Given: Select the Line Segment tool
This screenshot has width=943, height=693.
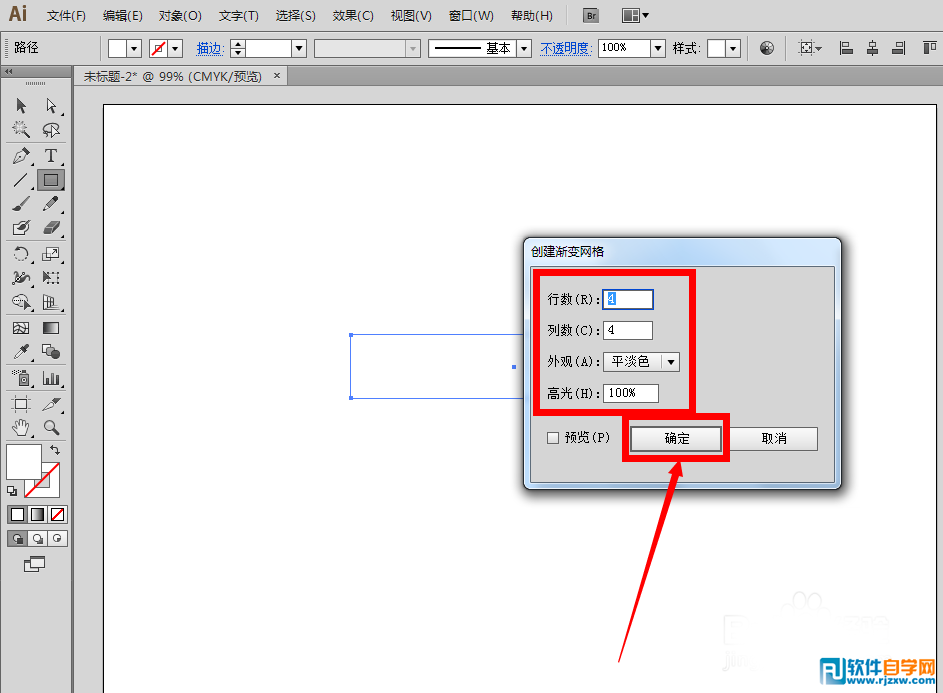Looking at the screenshot, I should coord(21,180).
